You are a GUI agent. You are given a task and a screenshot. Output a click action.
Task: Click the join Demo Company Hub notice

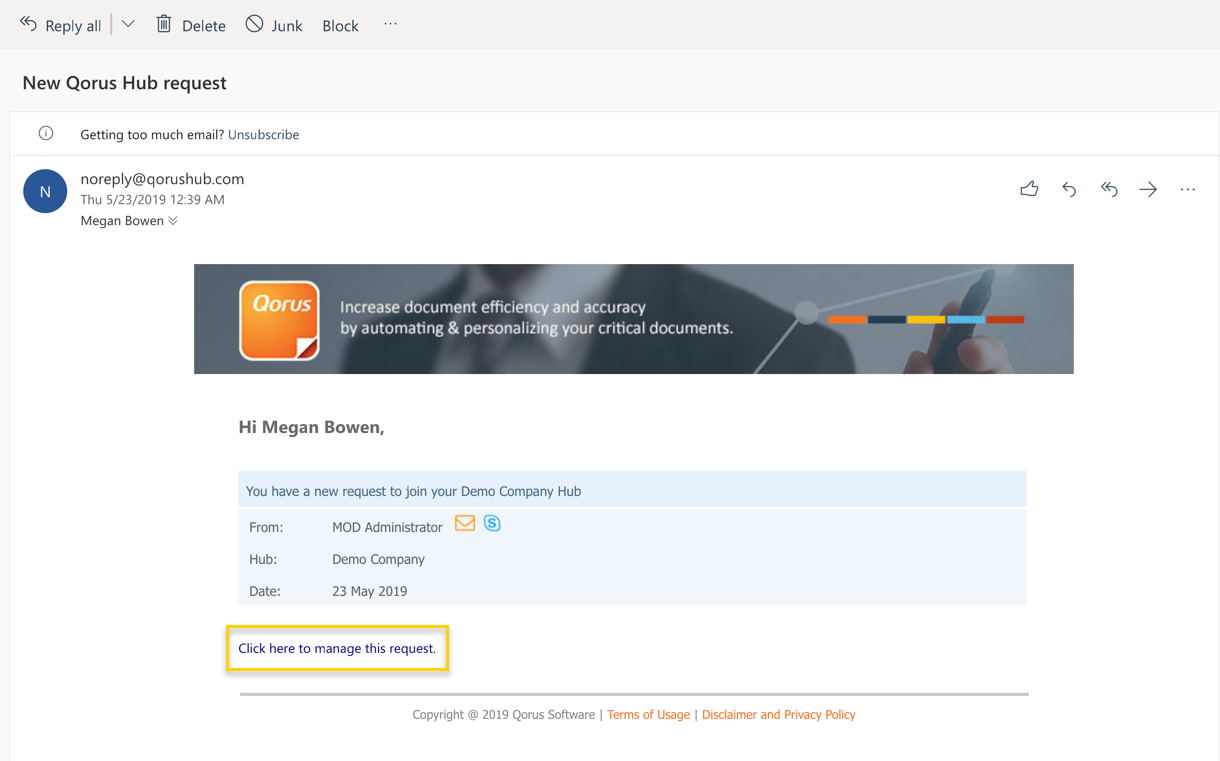pos(413,491)
